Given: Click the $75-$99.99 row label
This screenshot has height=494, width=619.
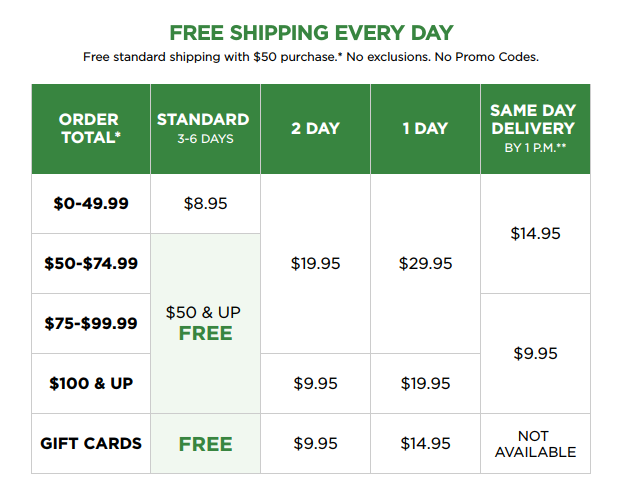Looking at the screenshot, I should coord(91,323).
